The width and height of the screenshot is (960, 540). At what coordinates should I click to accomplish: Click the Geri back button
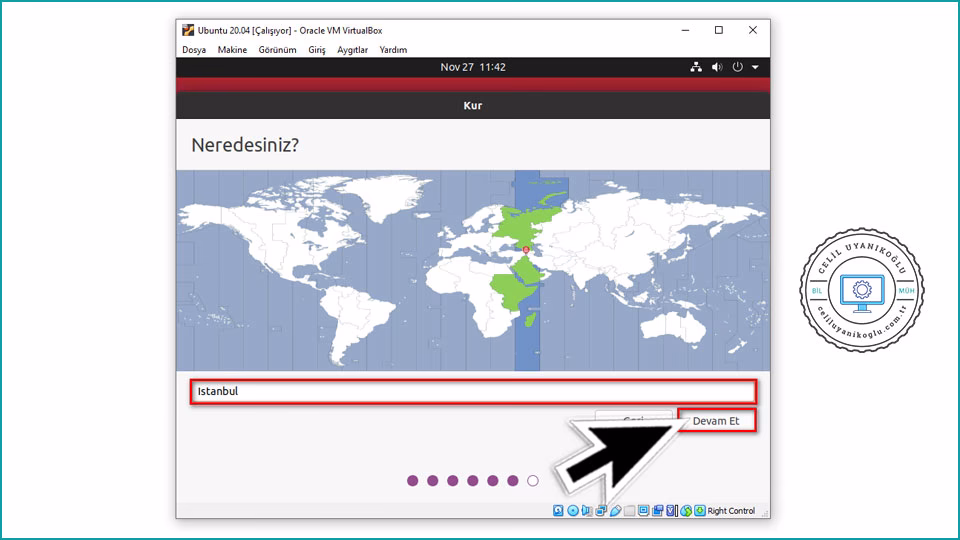[x=633, y=420]
